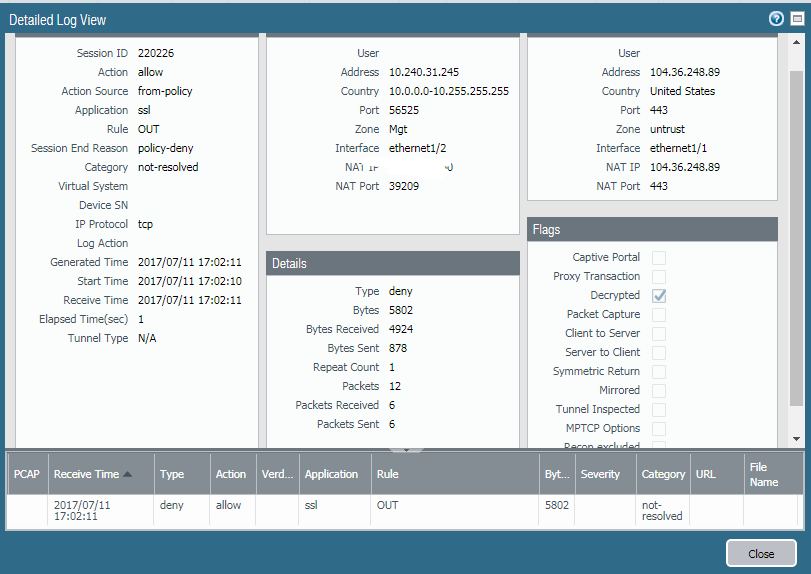811x574 pixels.
Task: Check the Tunnel Inspected flag
Action: (x=659, y=410)
